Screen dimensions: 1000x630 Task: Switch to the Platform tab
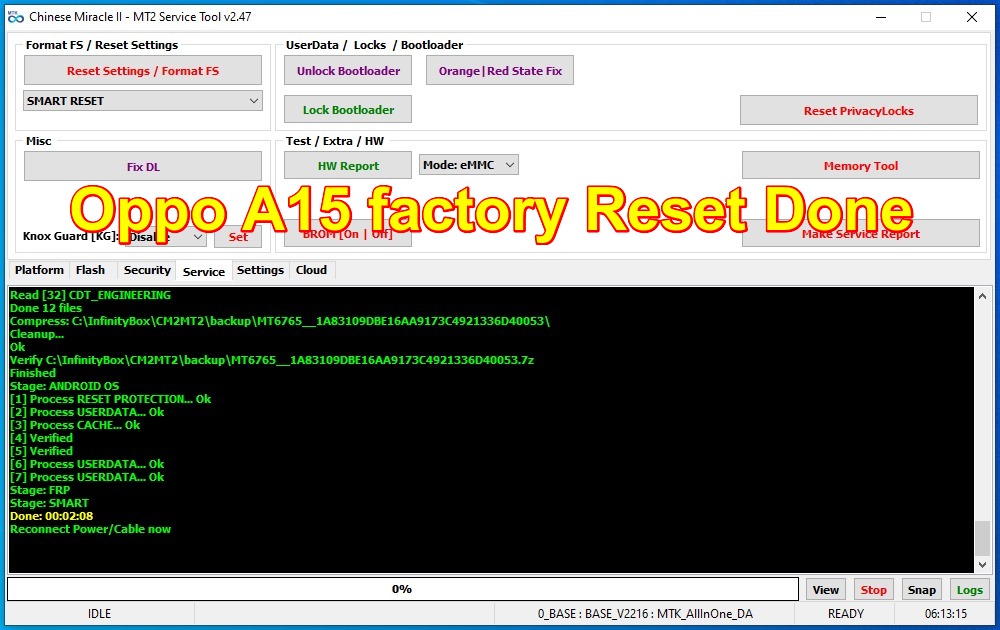click(39, 270)
